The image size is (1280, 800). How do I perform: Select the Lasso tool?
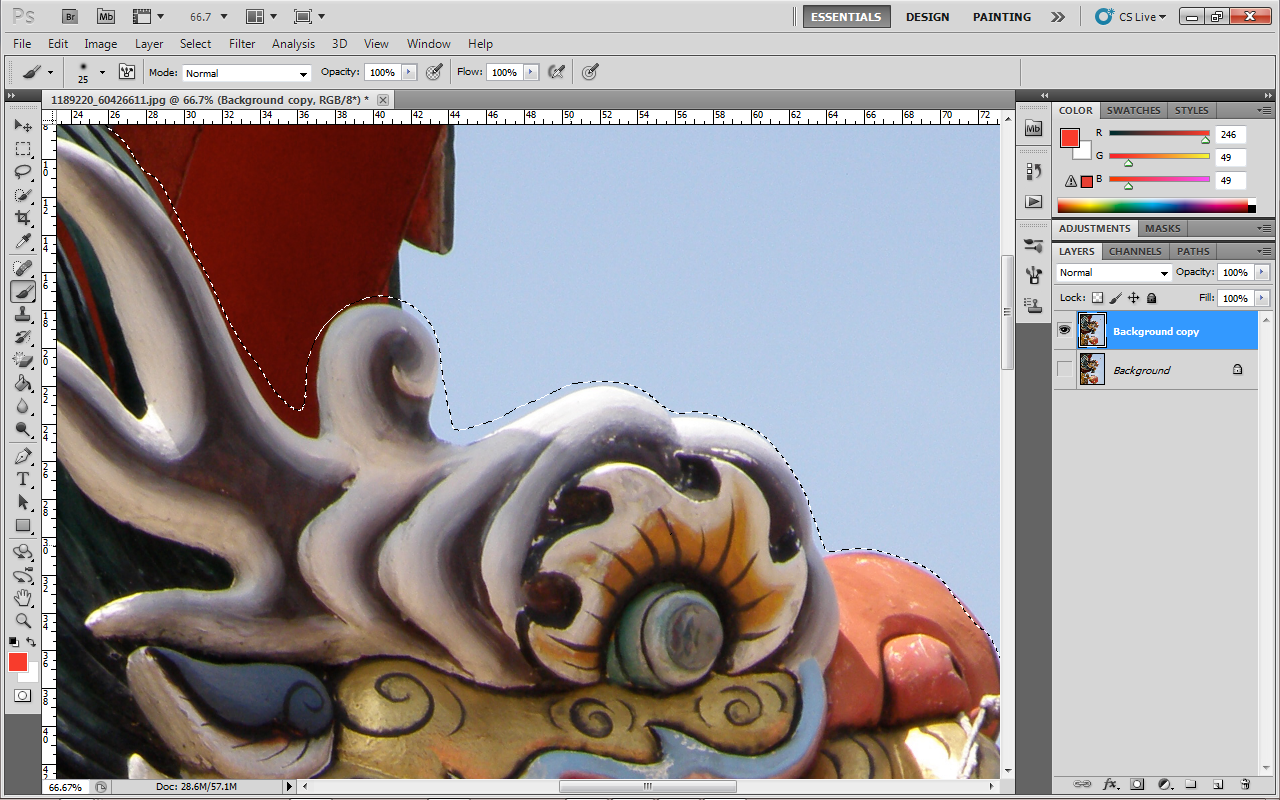[23, 172]
